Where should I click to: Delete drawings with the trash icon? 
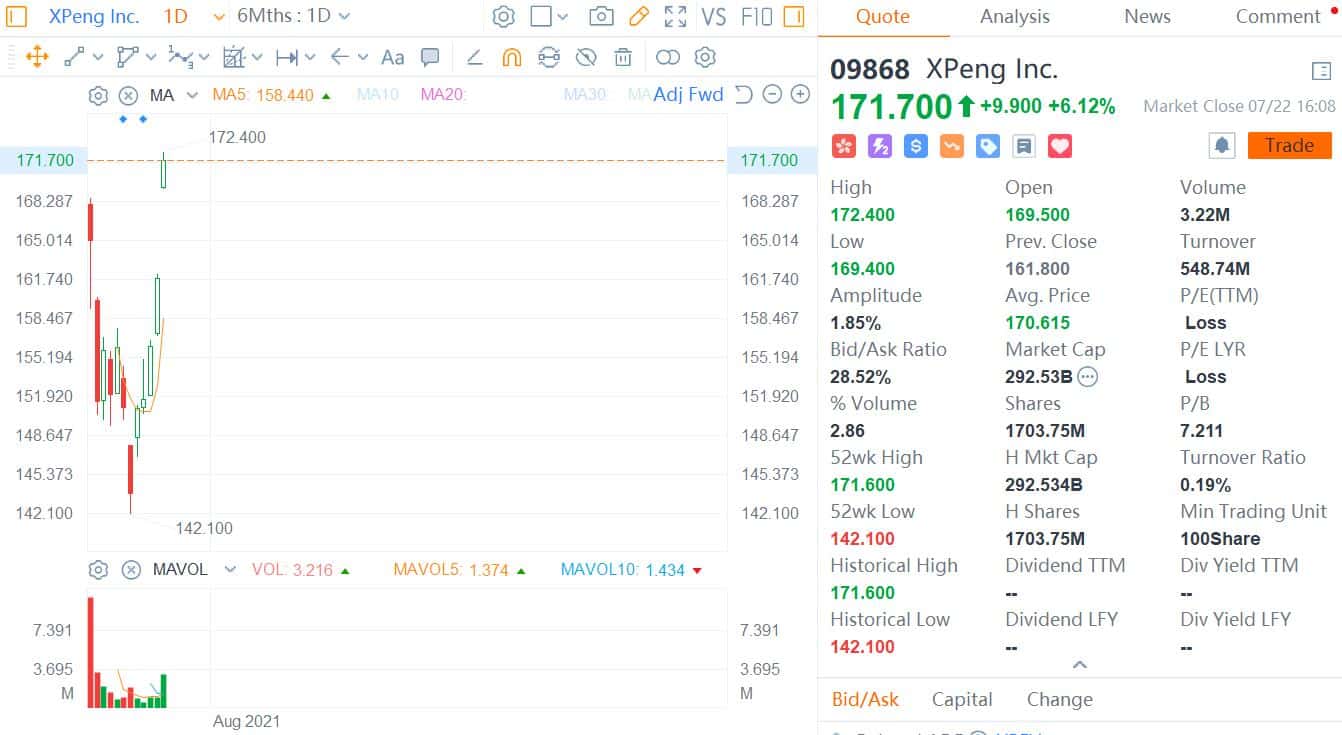click(x=623, y=57)
